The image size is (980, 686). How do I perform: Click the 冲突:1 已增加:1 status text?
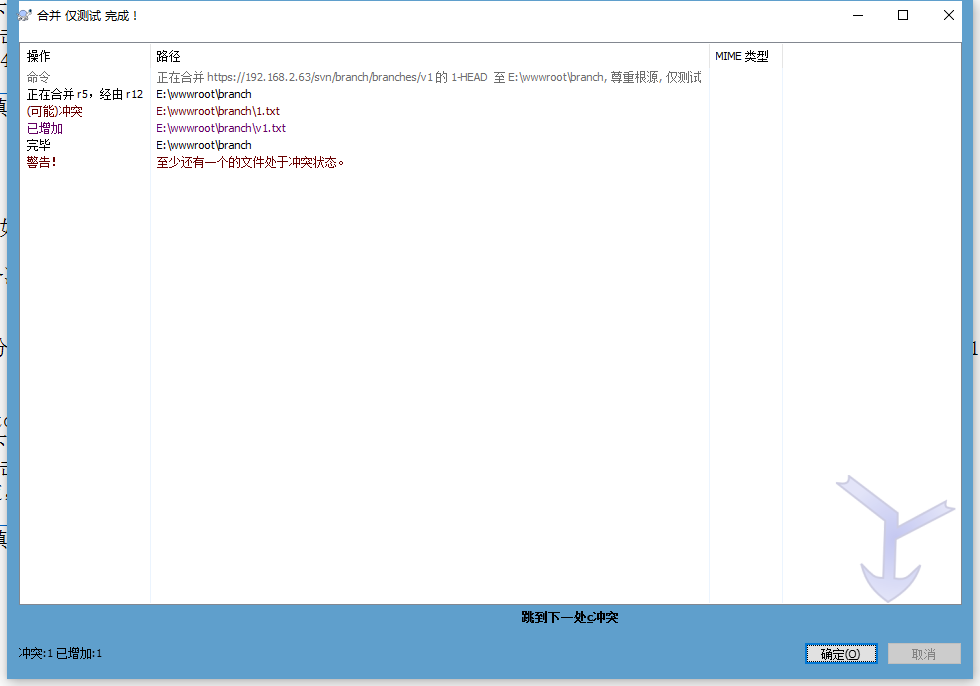pos(60,654)
